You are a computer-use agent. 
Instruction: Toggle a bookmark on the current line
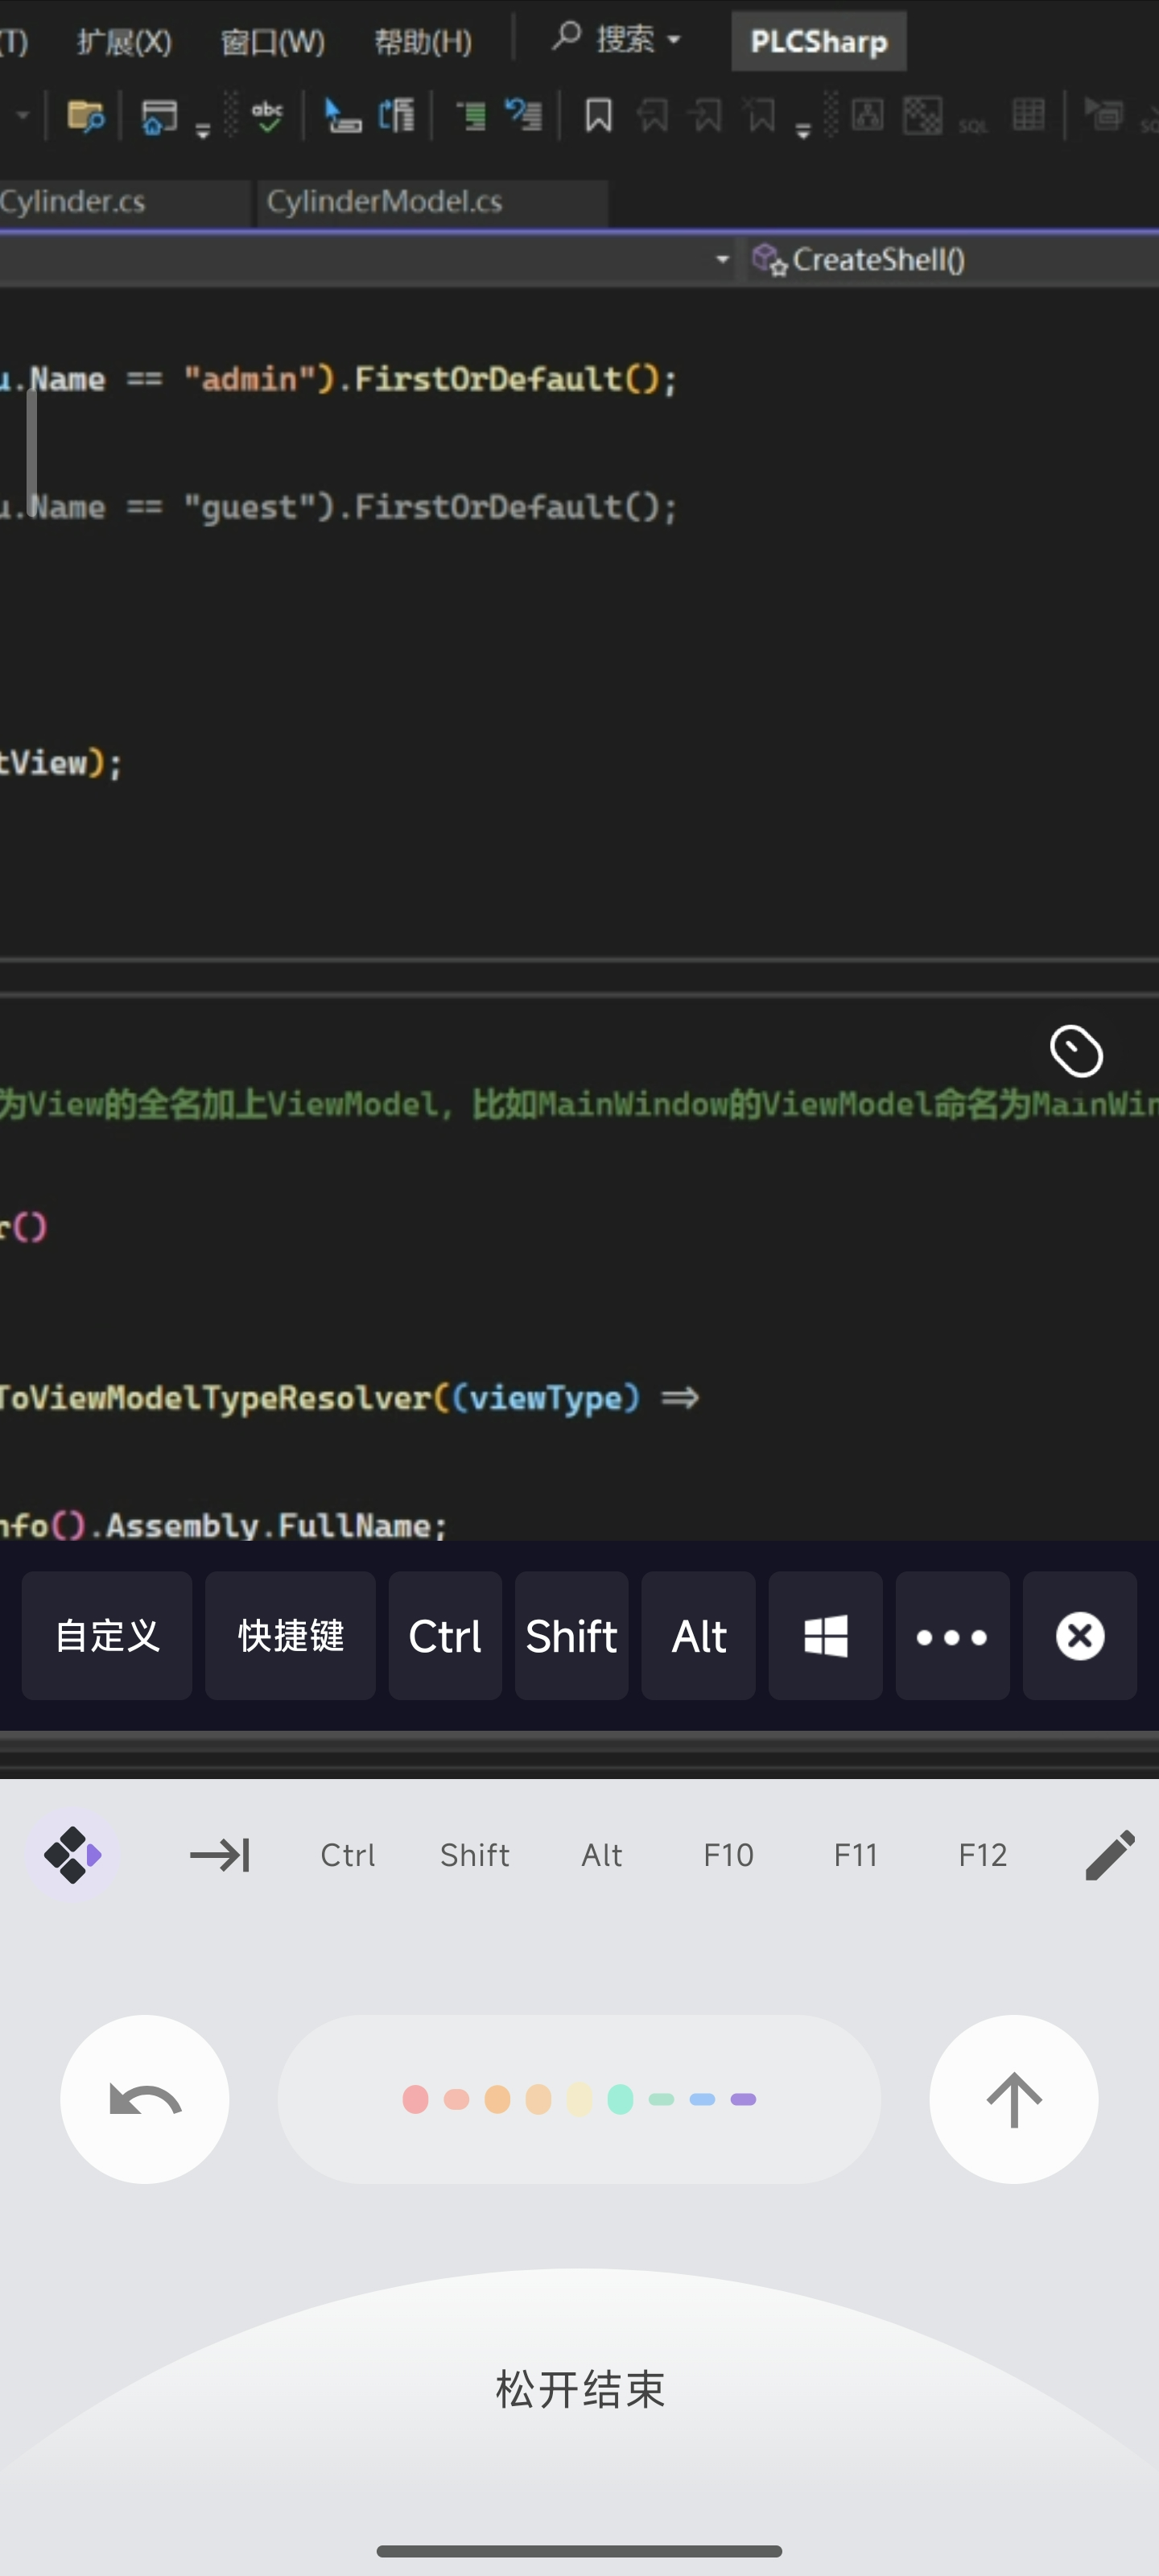(598, 116)
